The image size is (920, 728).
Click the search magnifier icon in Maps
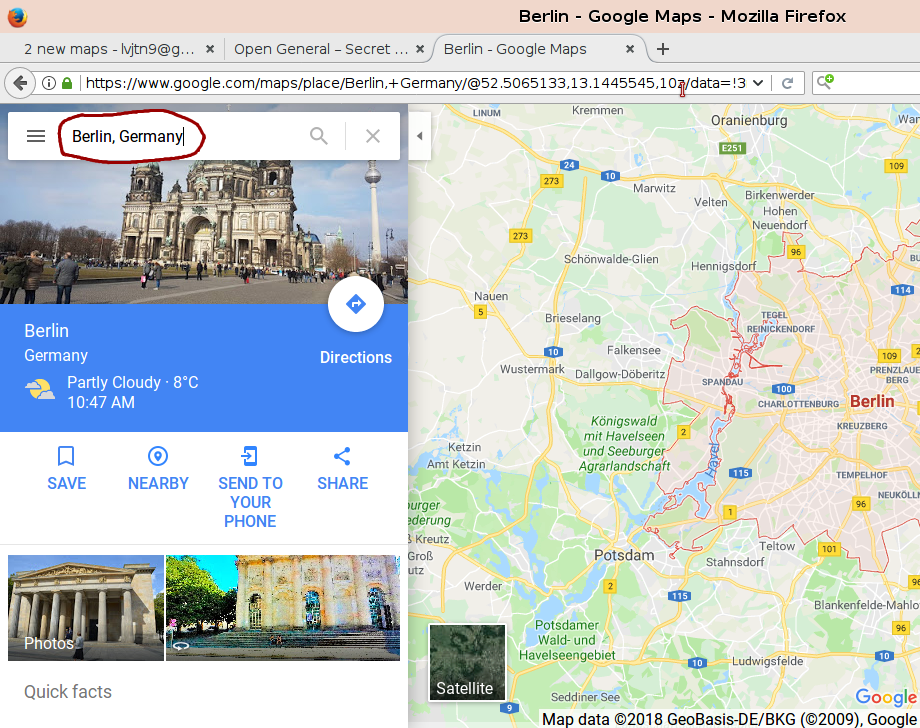pyautogui.click(x=319, y=136)
